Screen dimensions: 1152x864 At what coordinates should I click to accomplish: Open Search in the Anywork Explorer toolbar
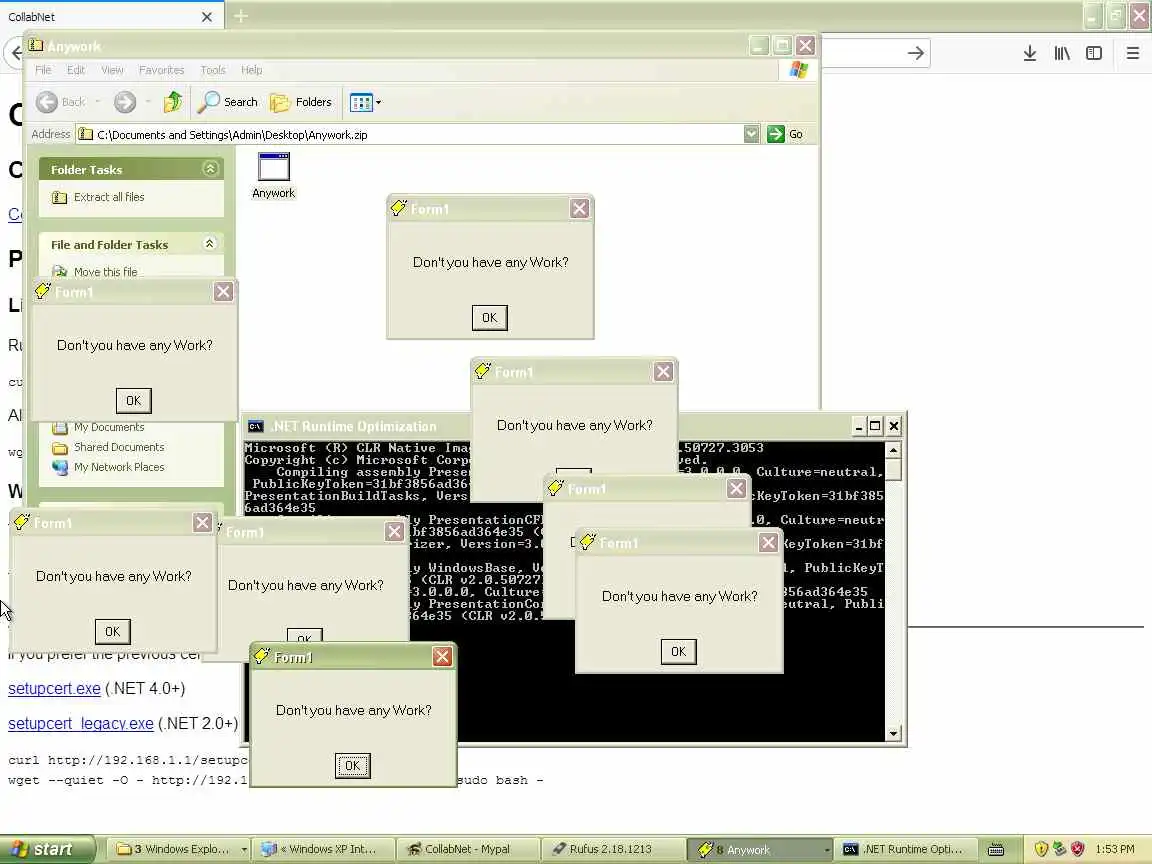[x=228, y=102]
